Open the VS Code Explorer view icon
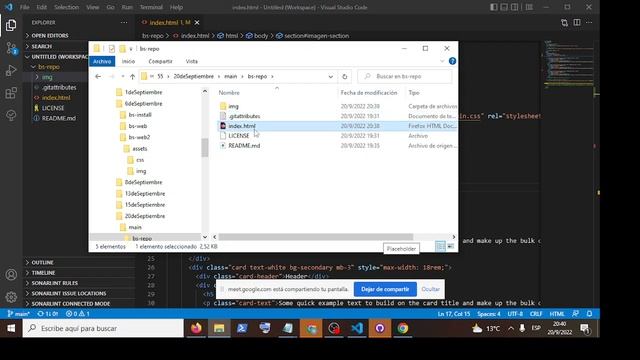The width and height of the screenshot is (640, 360). tap(11, 25)
